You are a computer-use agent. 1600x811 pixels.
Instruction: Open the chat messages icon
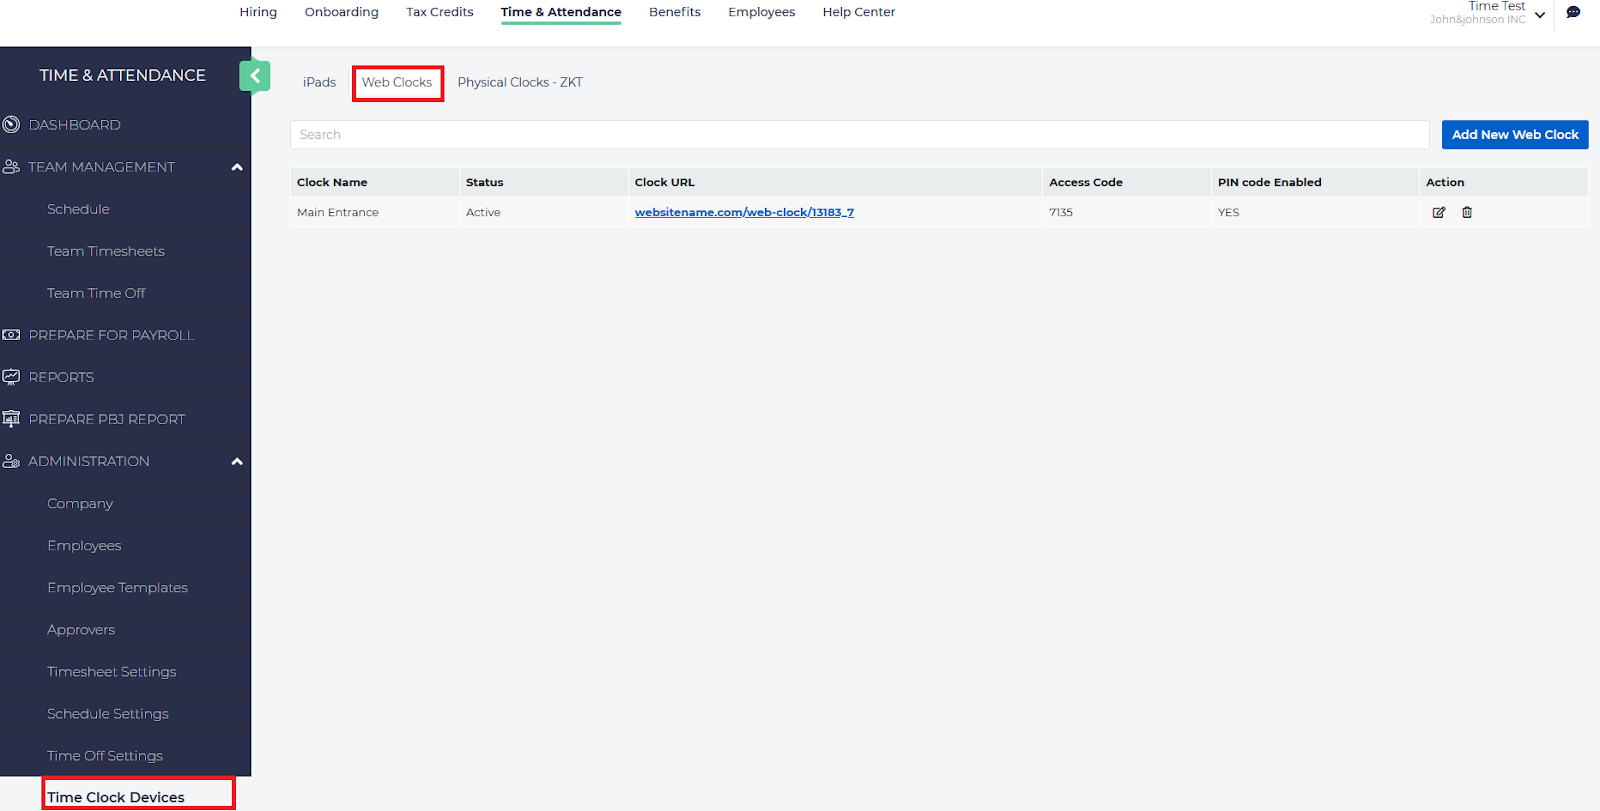1573,13
